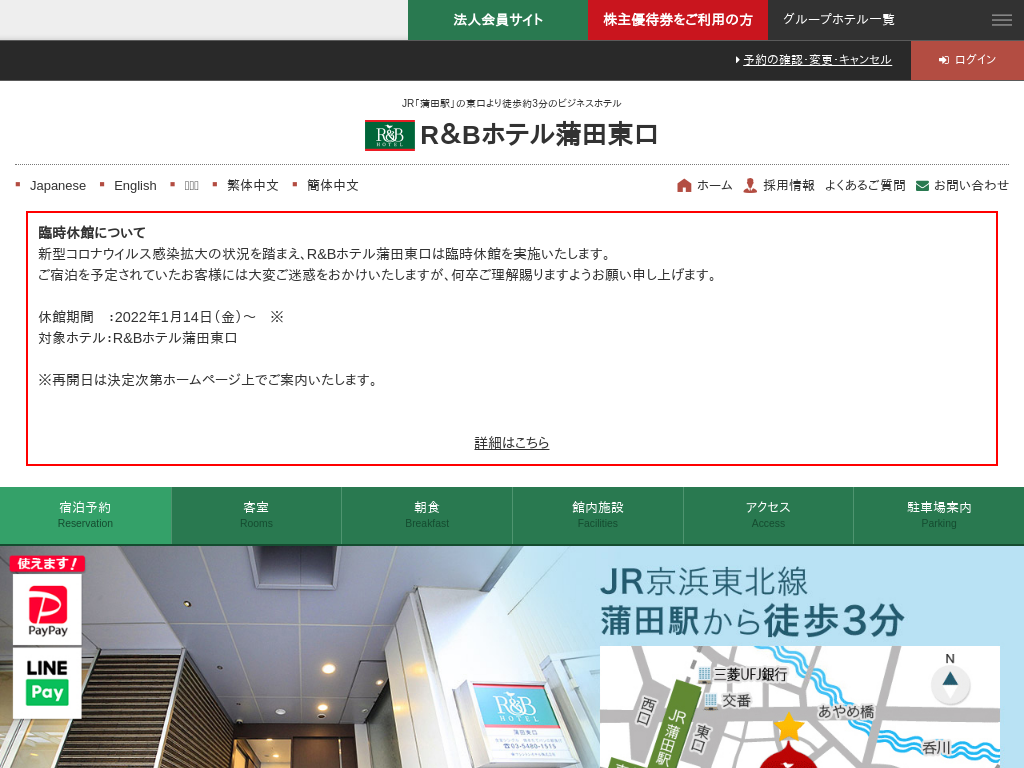This screenshot has height=768, width=1024.
Task: Open お問い合わせ link
Action: click(971, 185)
